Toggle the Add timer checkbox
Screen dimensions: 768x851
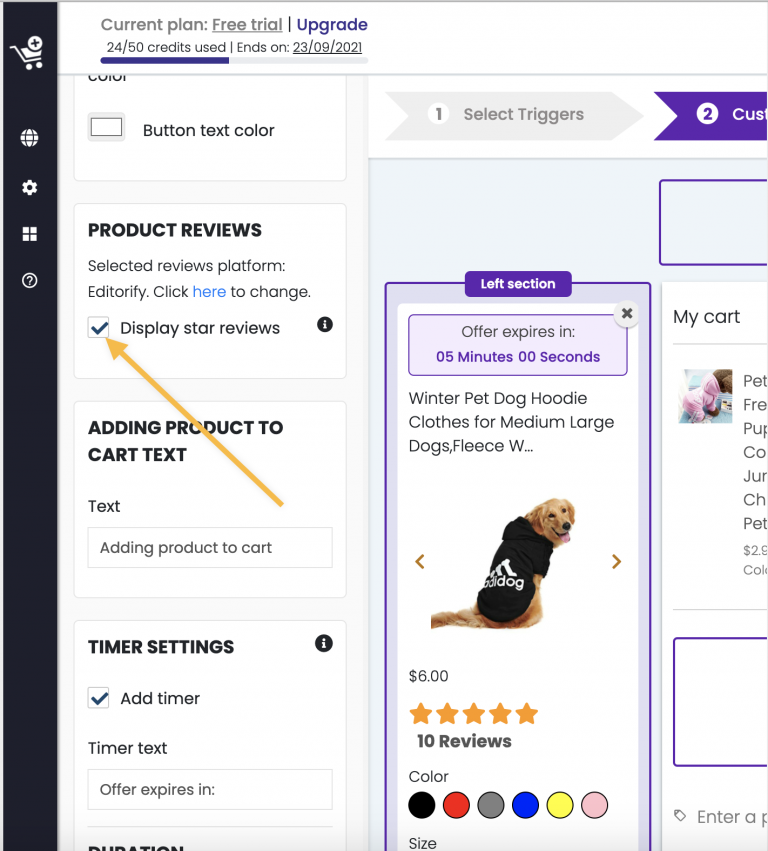99,698
